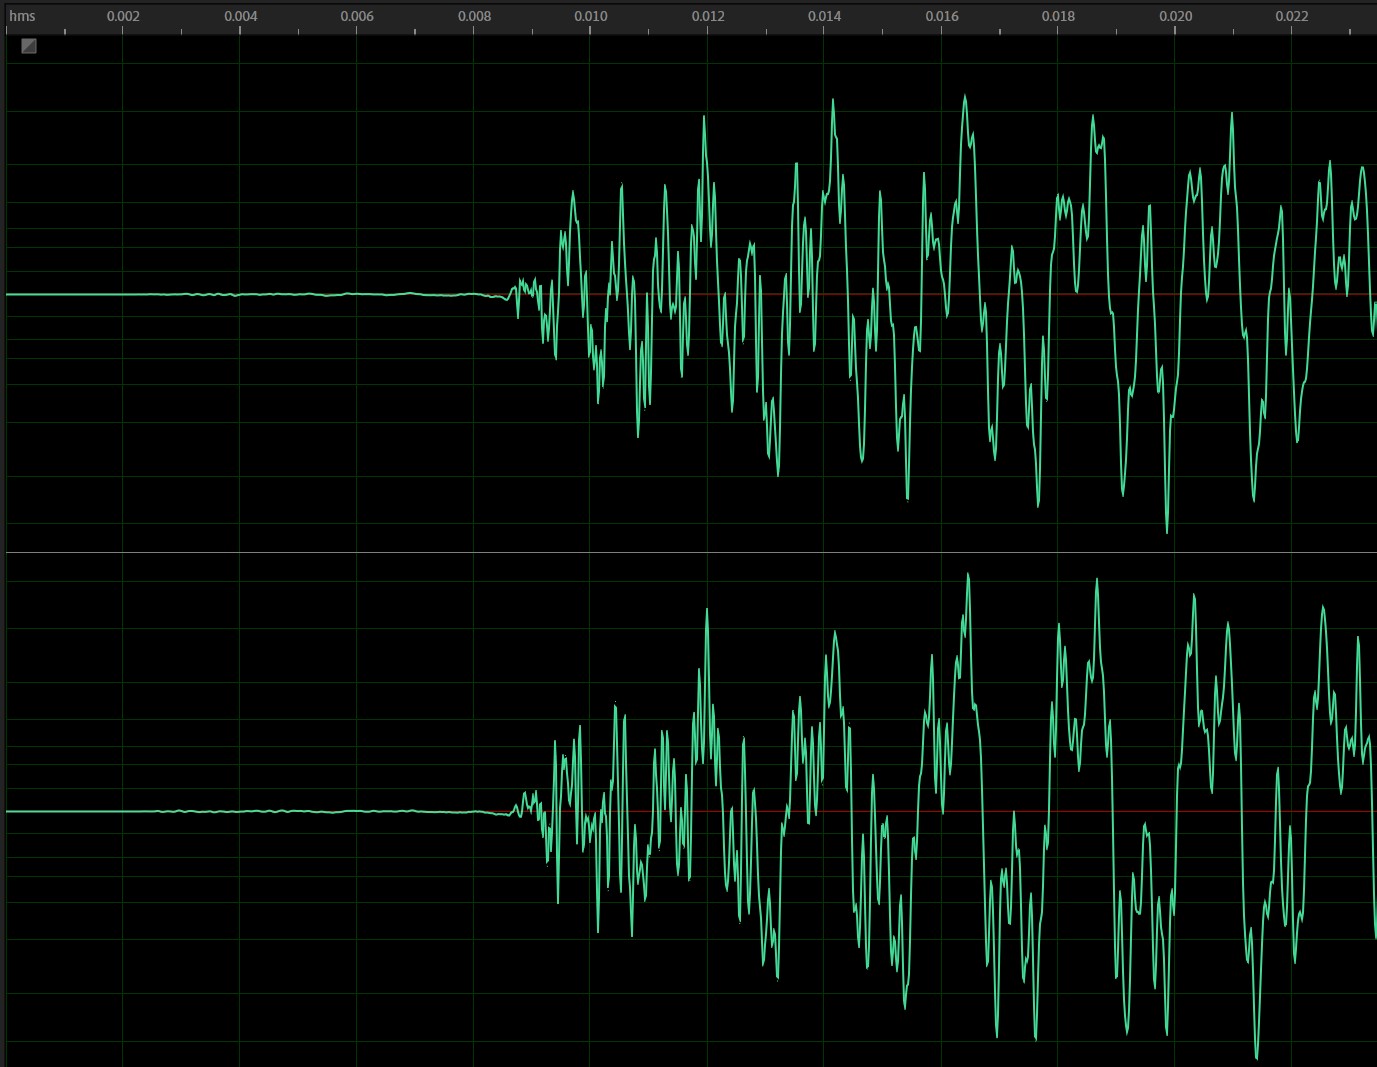1377x1067 pixels.
Task: Click the 0.022 label on the timeline ruler
Action: click(x=1292, y=16)
